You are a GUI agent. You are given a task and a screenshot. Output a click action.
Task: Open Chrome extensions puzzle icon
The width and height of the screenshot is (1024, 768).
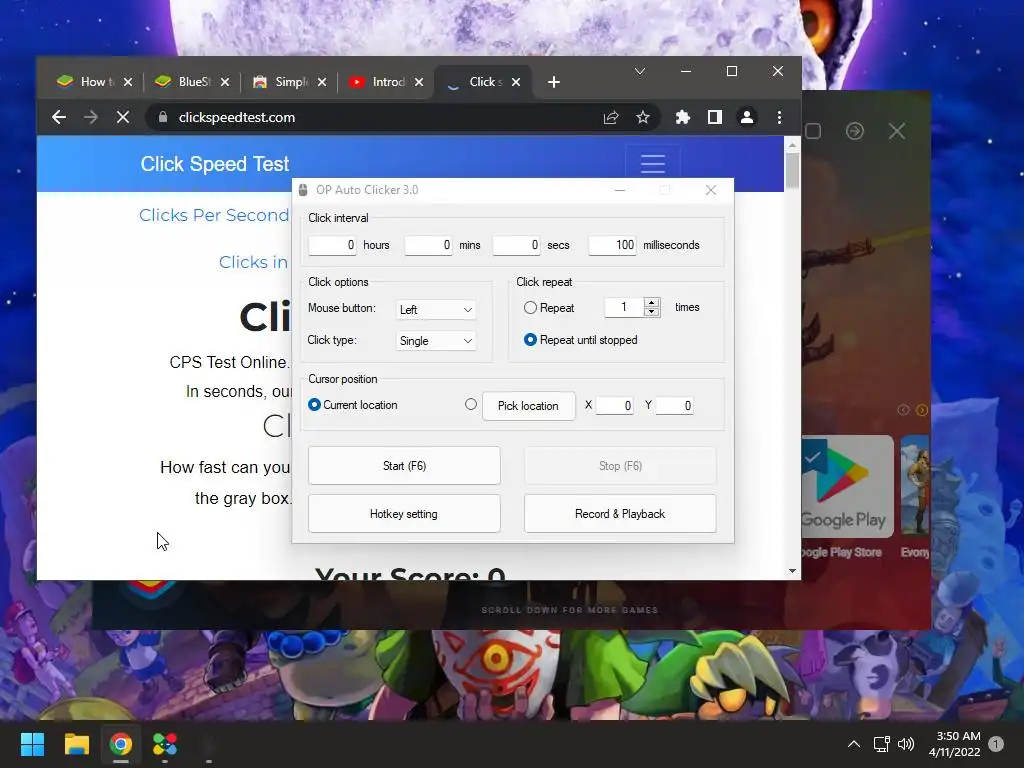[682, 118]
